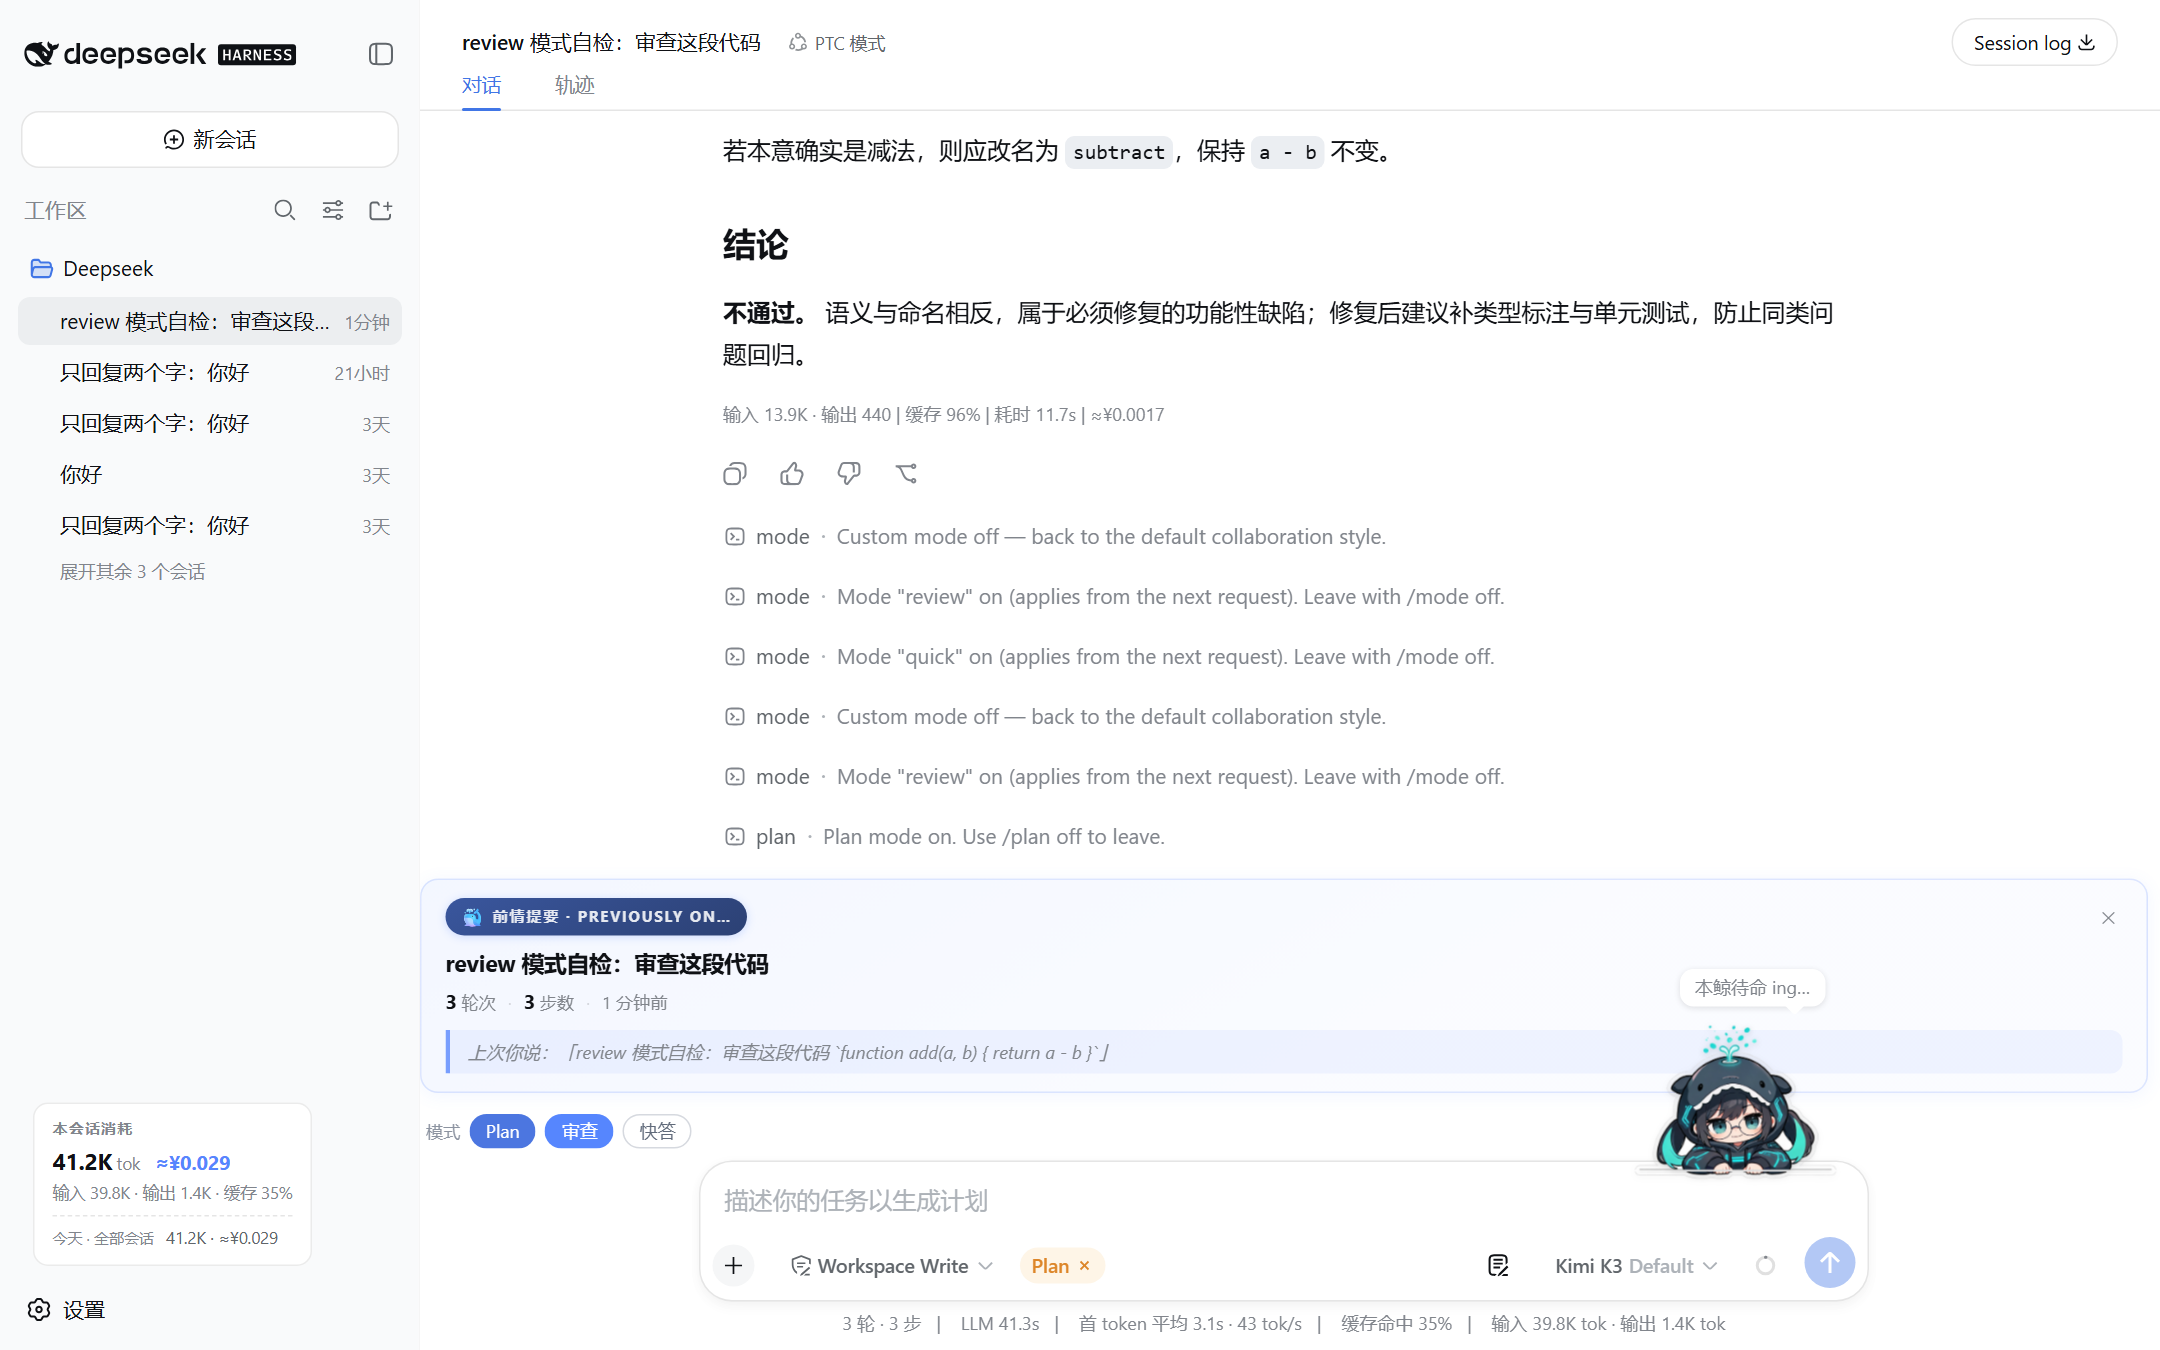Click the subtract inline code

click(1119, 152)
